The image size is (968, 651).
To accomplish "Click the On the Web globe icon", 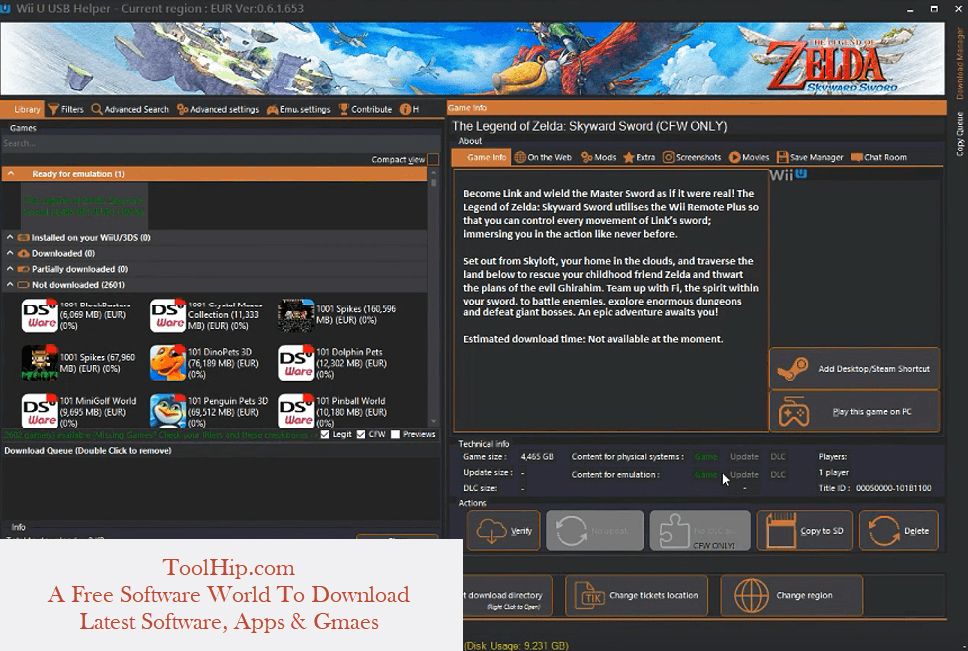I will coord(520,157).
